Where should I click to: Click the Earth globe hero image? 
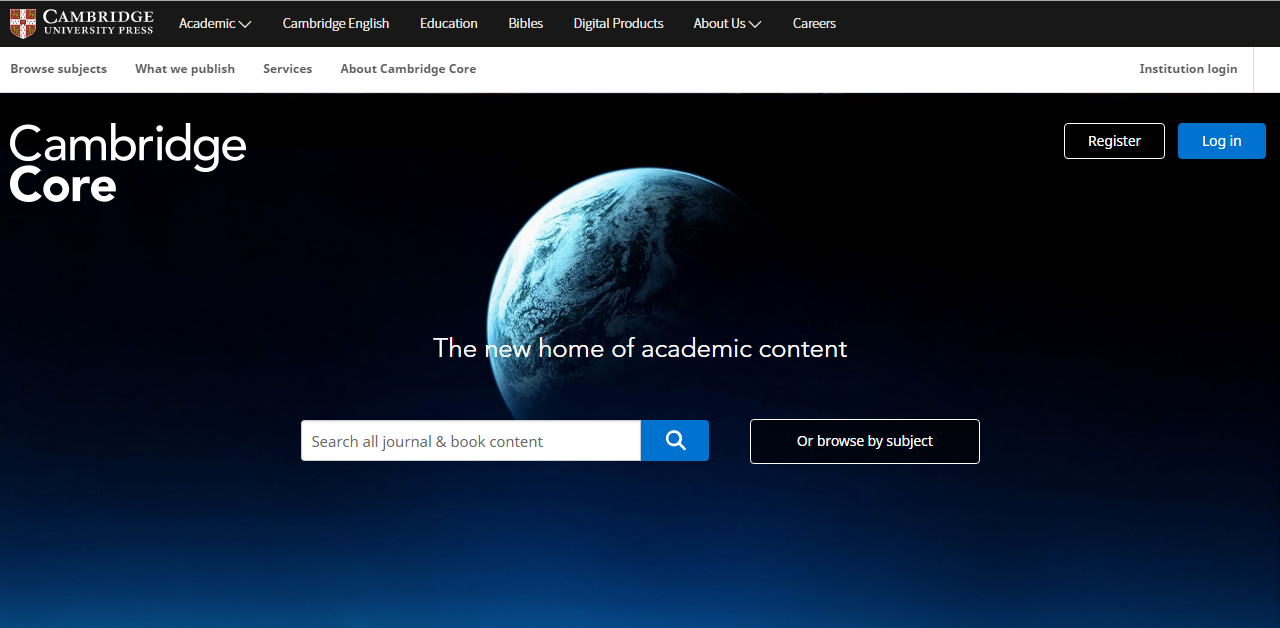pos(620,270)
